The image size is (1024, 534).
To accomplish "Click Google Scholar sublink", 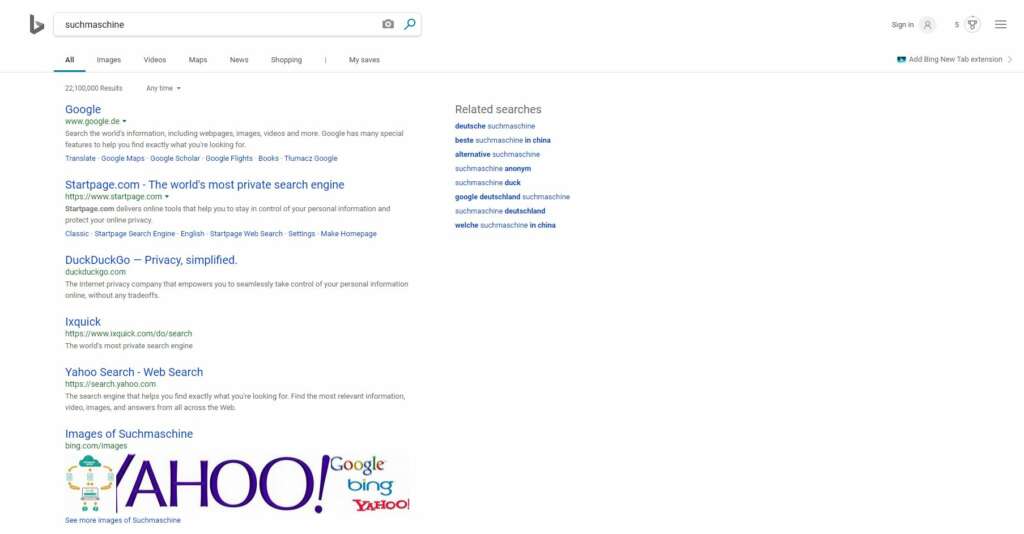I will click(x=175, y=158).
